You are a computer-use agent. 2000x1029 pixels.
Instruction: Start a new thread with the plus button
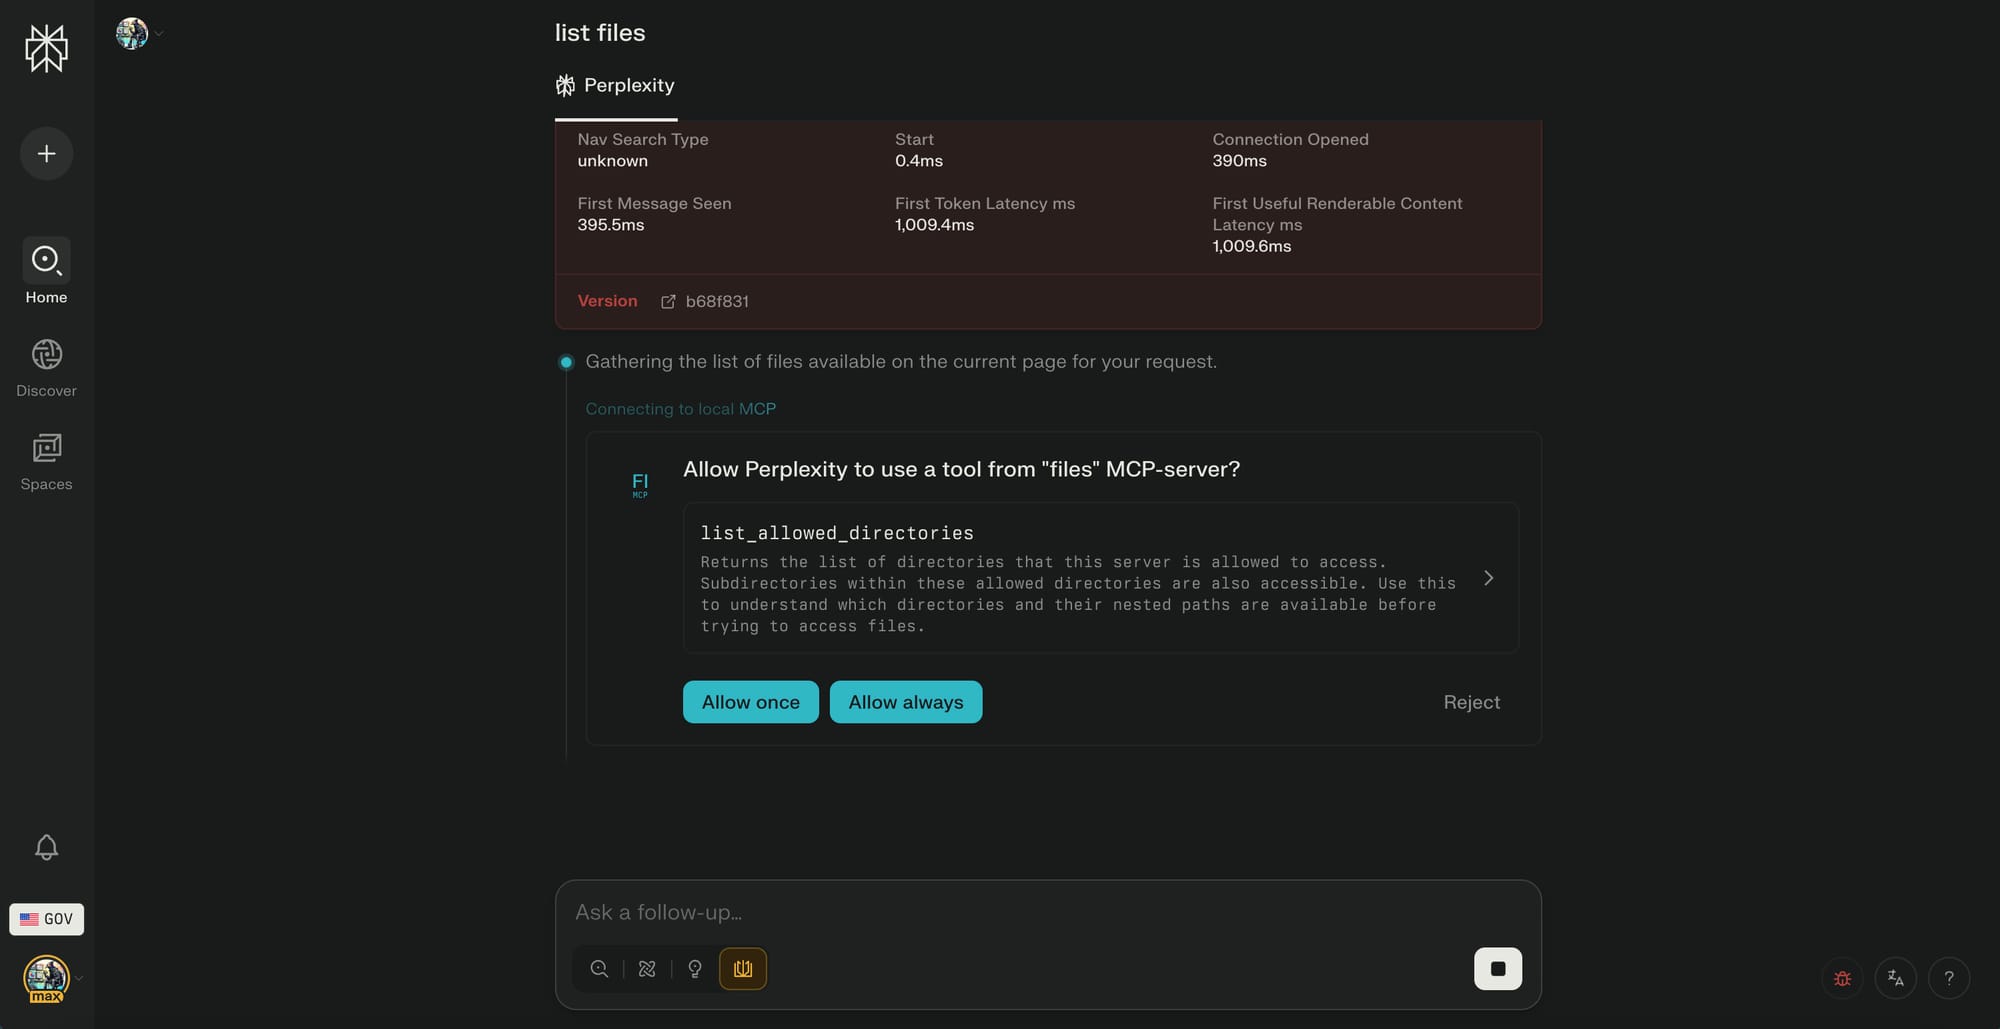pyautogui.click(x=46, y=154)
